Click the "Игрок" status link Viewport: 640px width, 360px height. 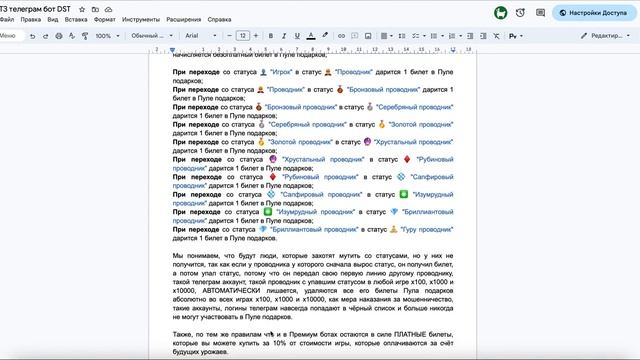coord(281,72)
